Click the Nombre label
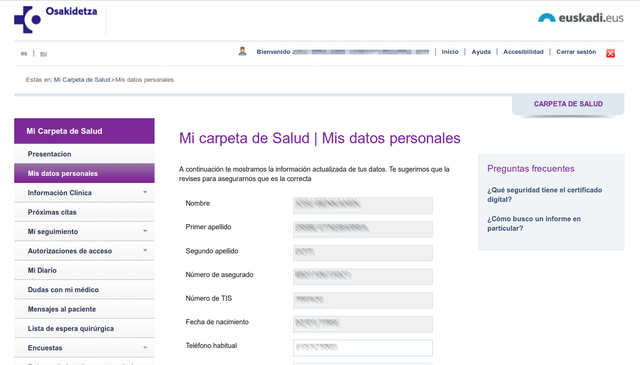The height and width of the screenshot is (365, 640). [x=198, y=203]
